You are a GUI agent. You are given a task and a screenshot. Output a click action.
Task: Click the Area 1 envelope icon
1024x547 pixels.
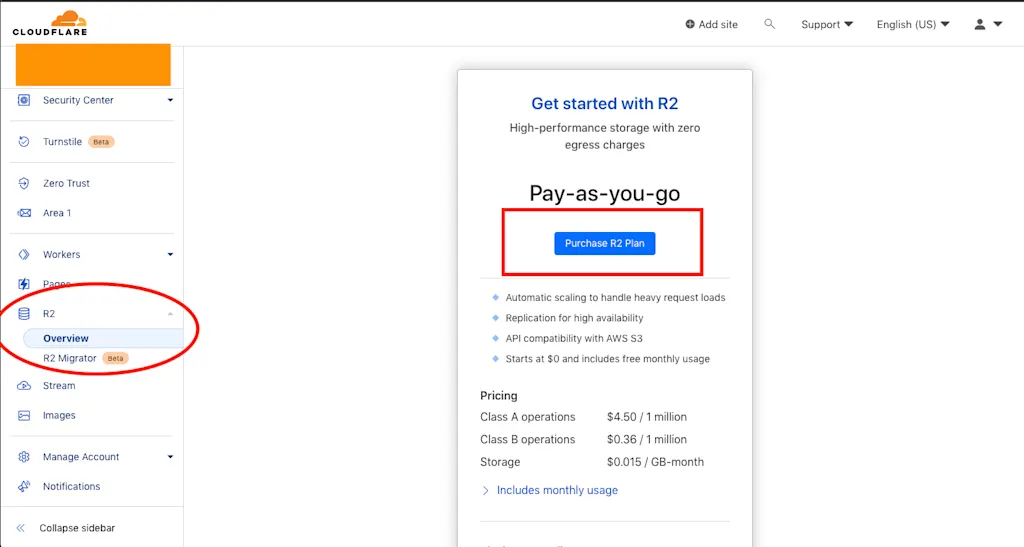tap(24, 213)
